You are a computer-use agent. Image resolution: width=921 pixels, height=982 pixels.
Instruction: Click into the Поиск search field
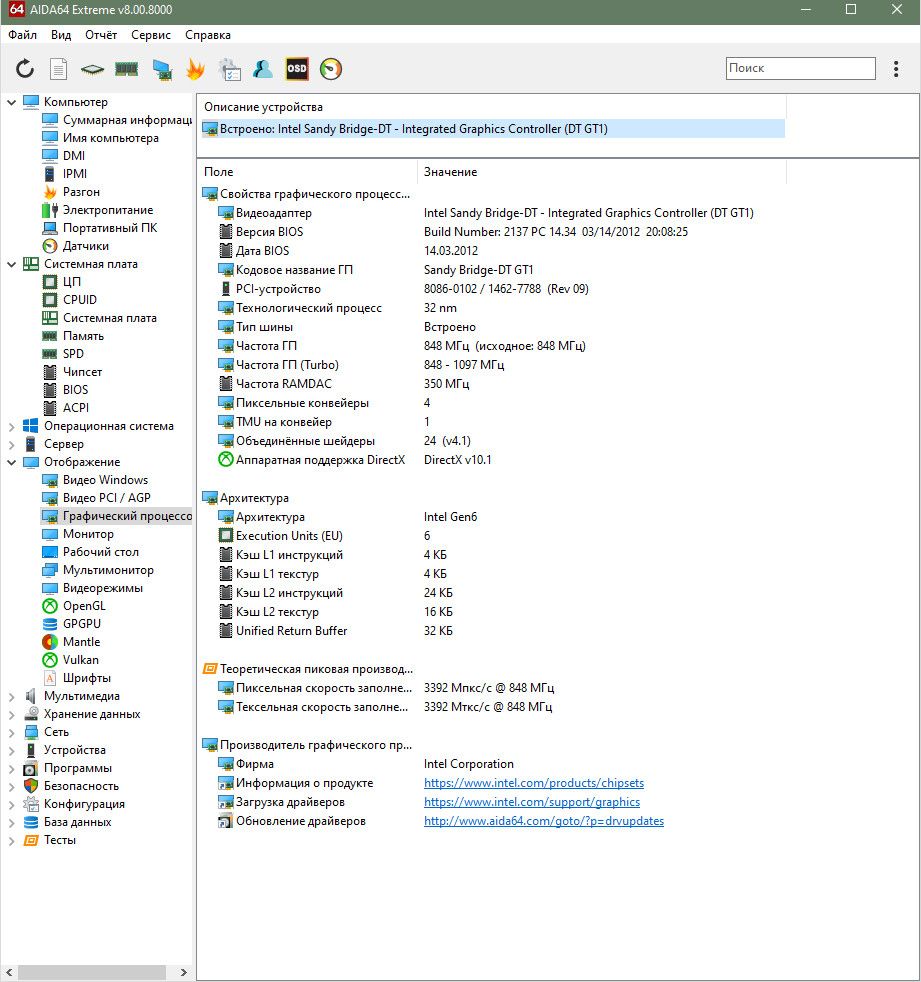pos(800,68)
